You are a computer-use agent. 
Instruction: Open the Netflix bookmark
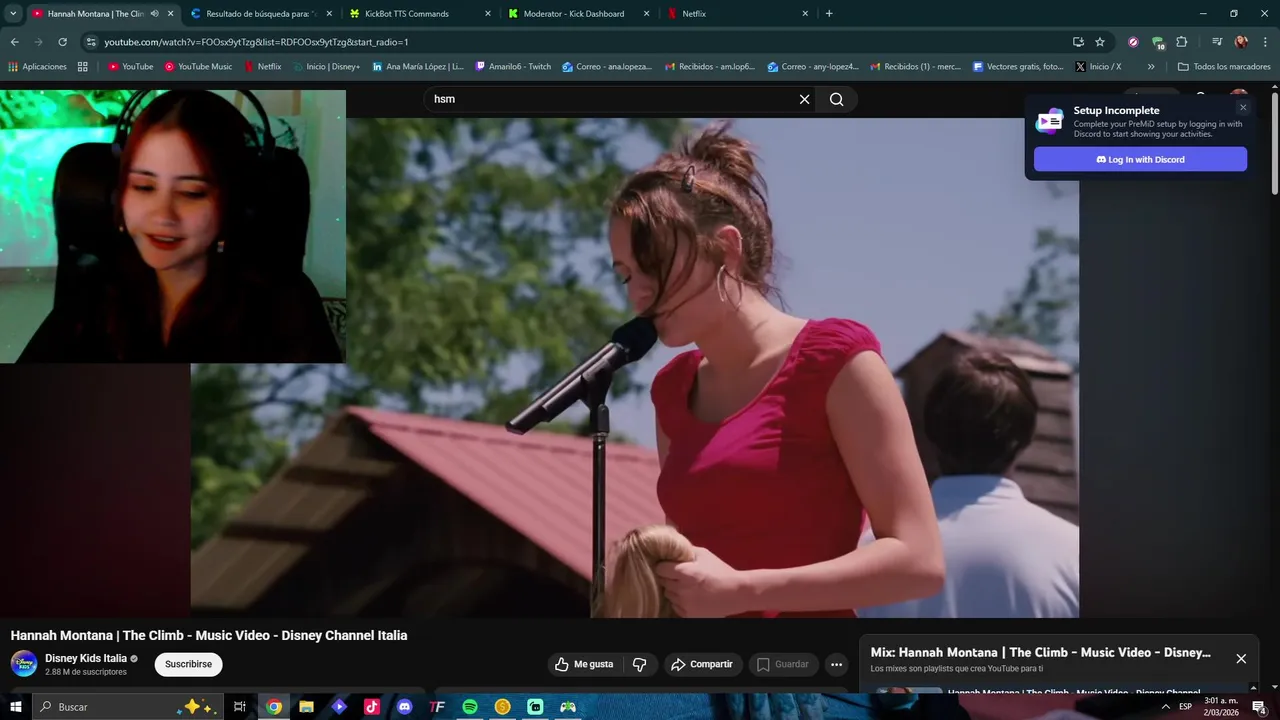tap(263, 67)
